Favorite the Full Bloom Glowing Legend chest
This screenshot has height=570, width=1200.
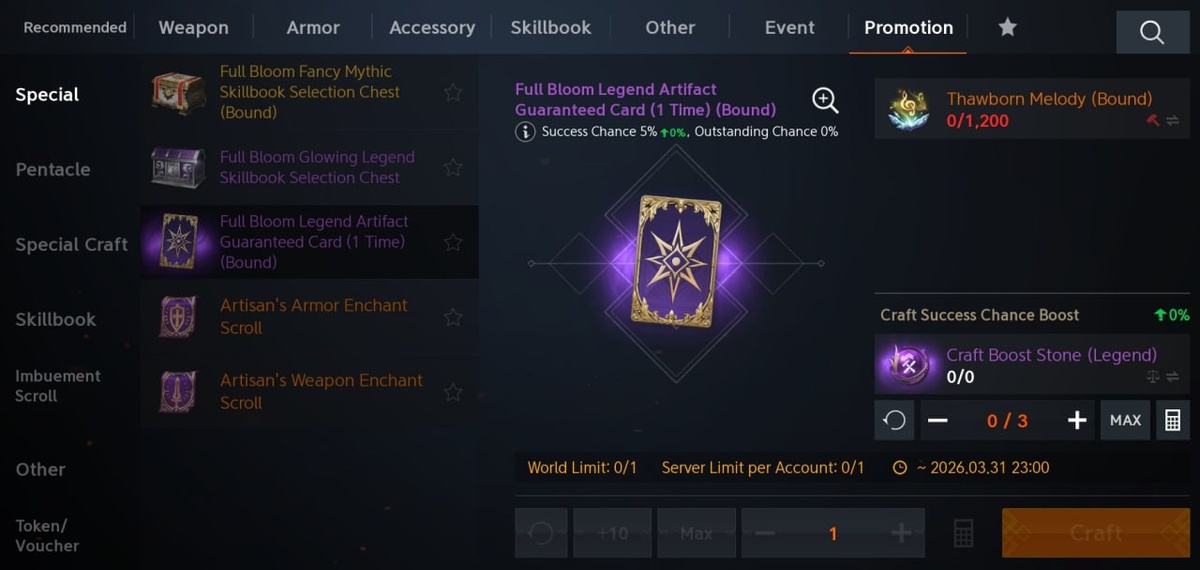click(453, 167)
